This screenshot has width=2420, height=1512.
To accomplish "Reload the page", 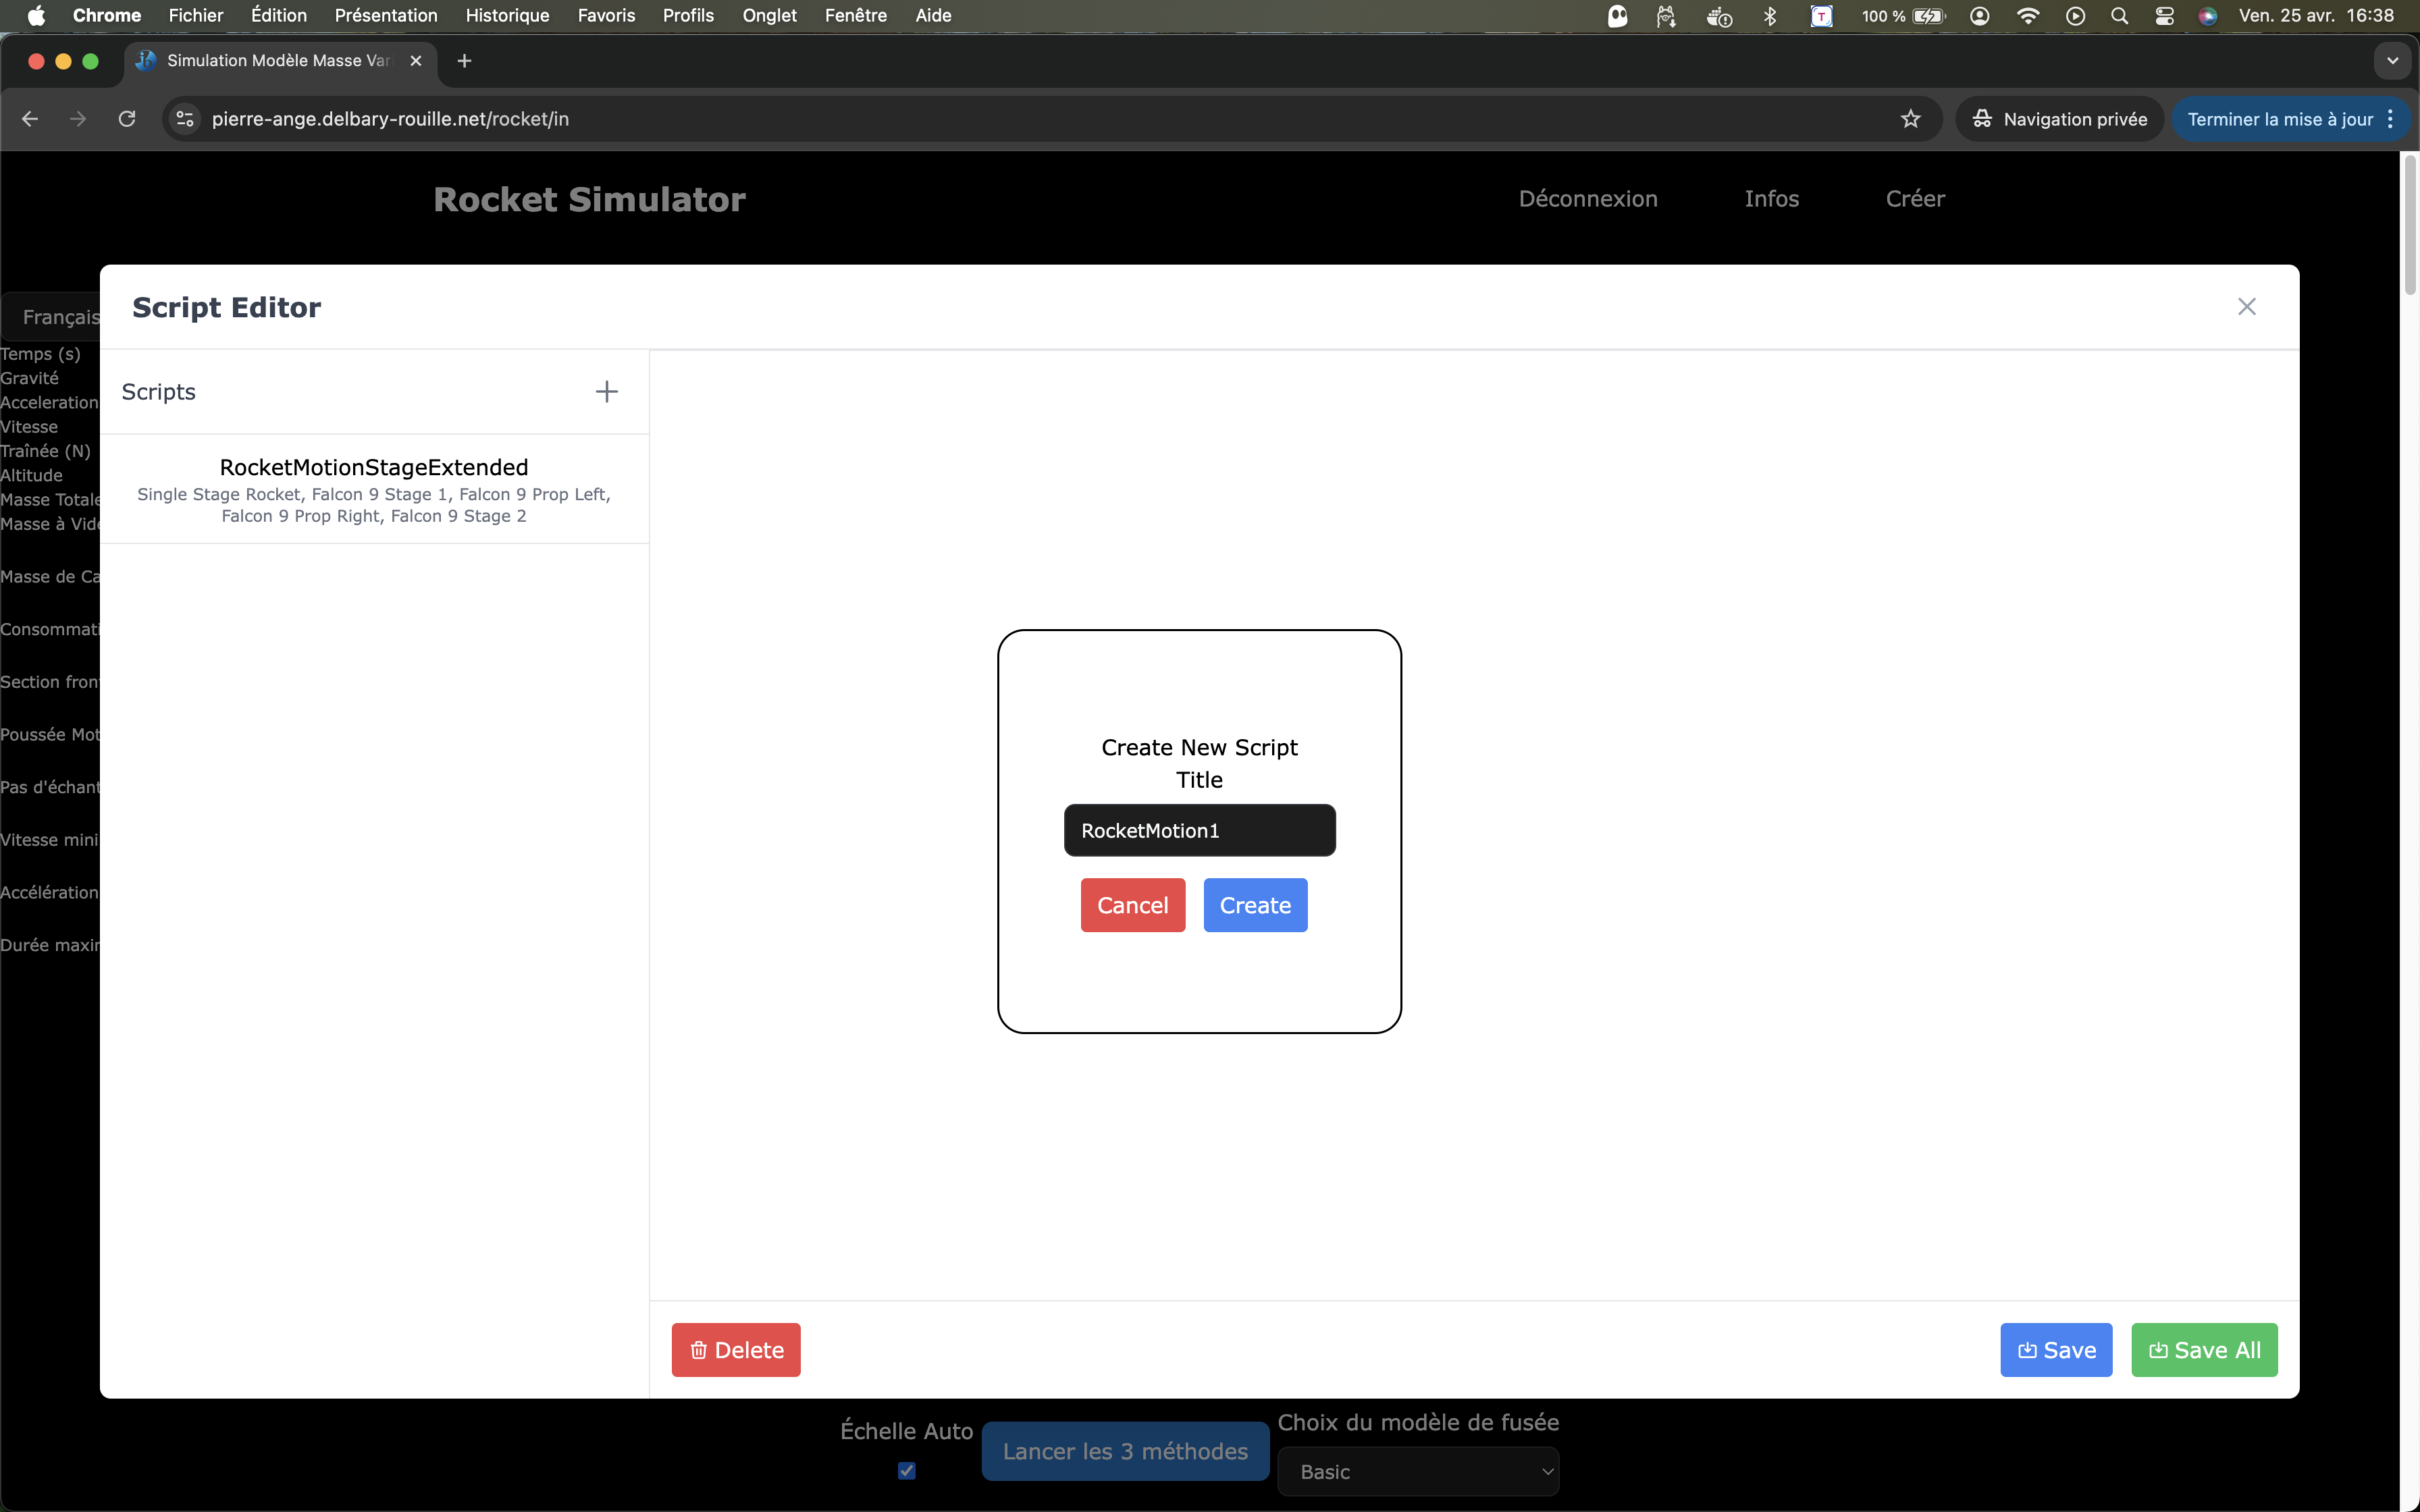I will pos(127,119).
